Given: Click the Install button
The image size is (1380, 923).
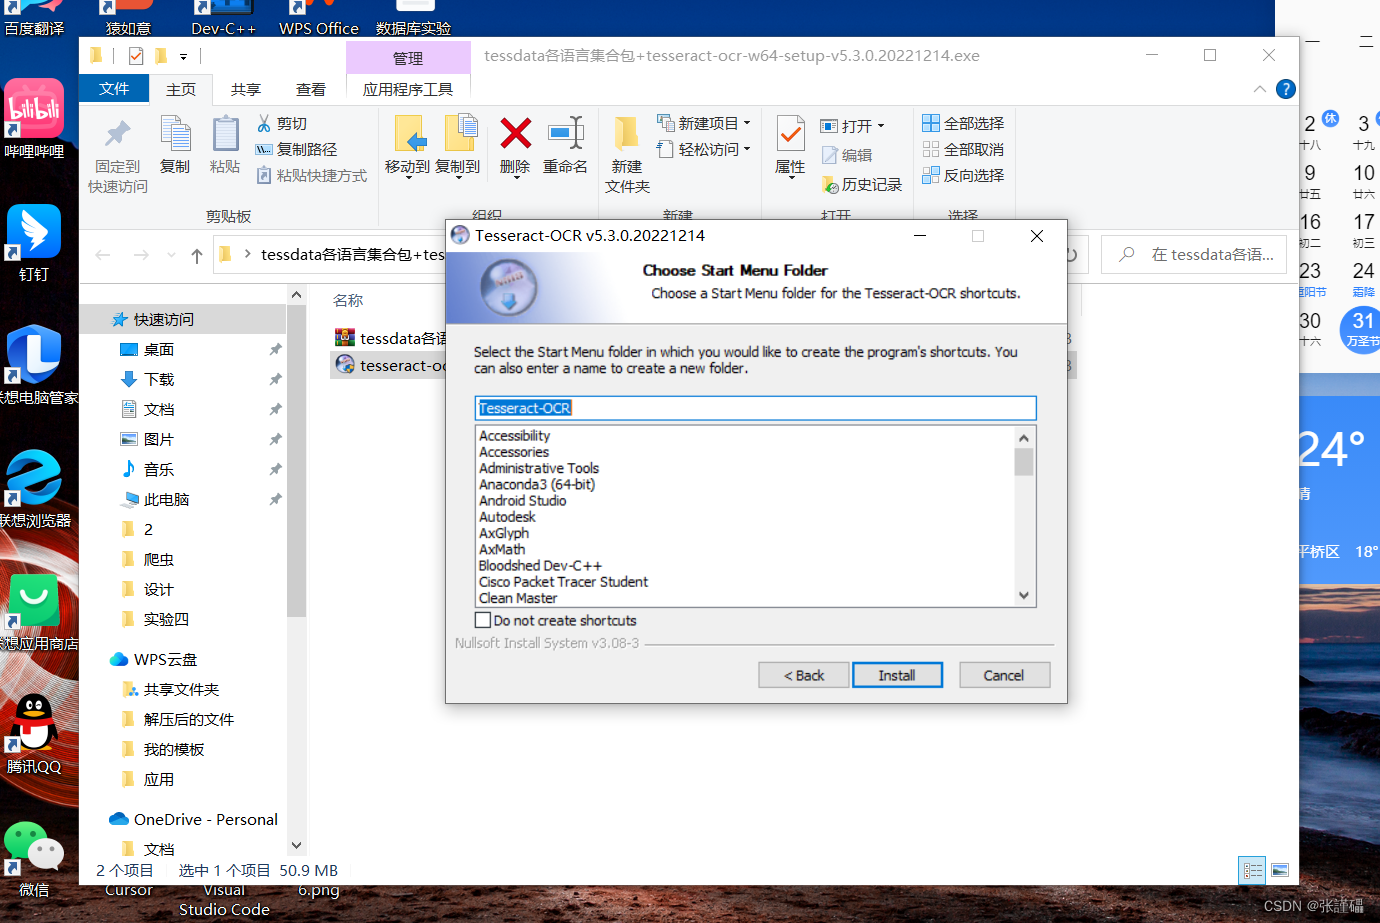Looking at the screenshot, I should point(897,674).
